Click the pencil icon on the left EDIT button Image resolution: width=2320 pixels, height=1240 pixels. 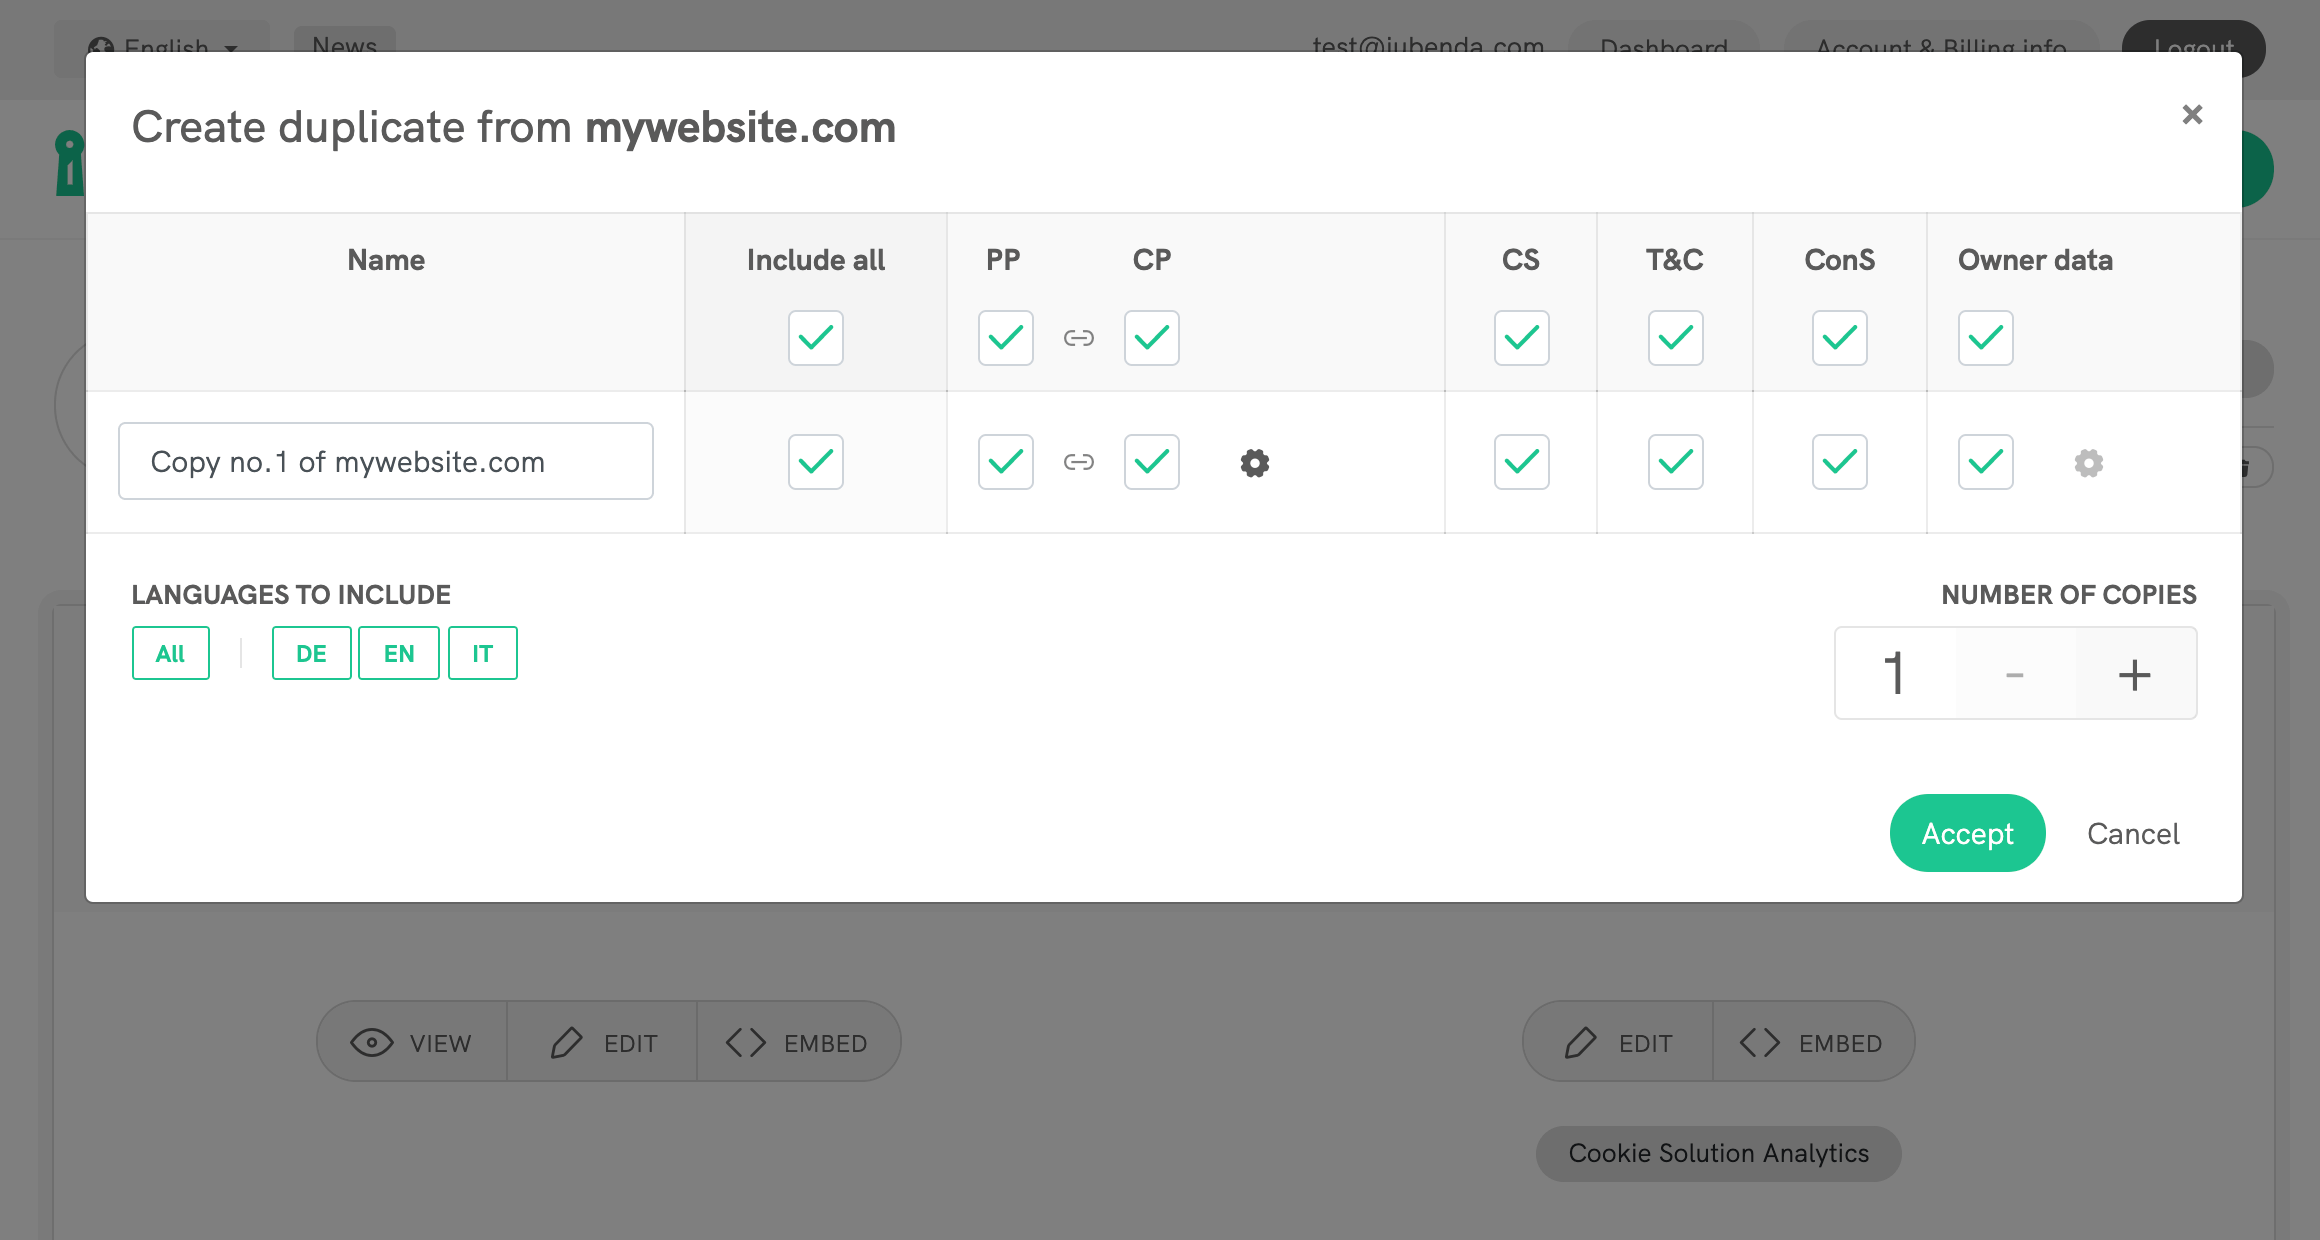point(568,1041)
